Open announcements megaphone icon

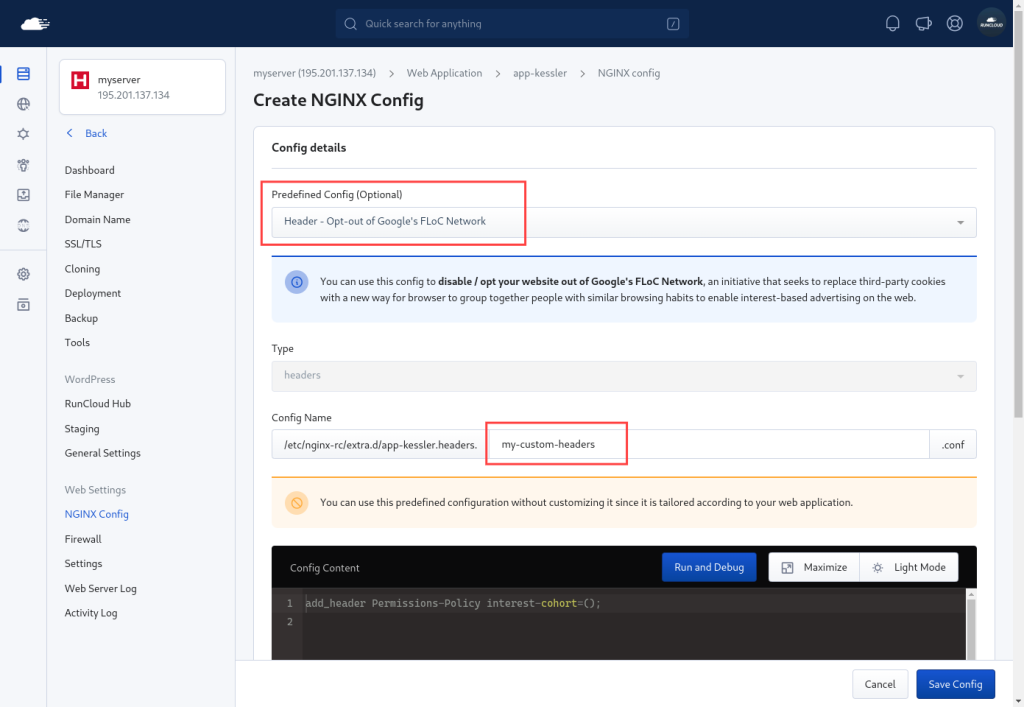click(x=923, y=24)
